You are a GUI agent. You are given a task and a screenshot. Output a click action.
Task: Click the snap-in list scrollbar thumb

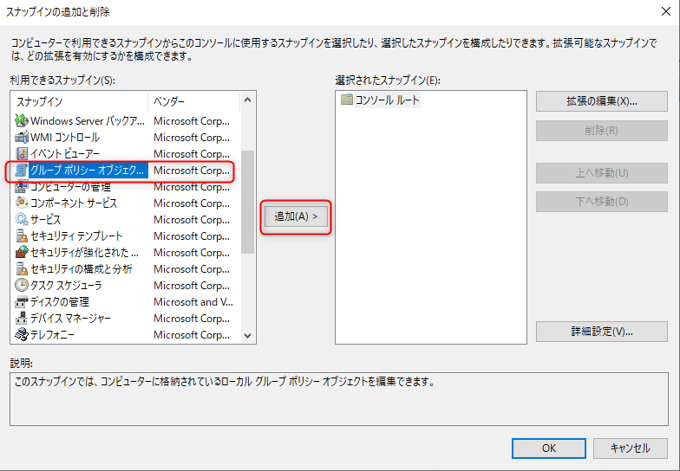(248, 202)
